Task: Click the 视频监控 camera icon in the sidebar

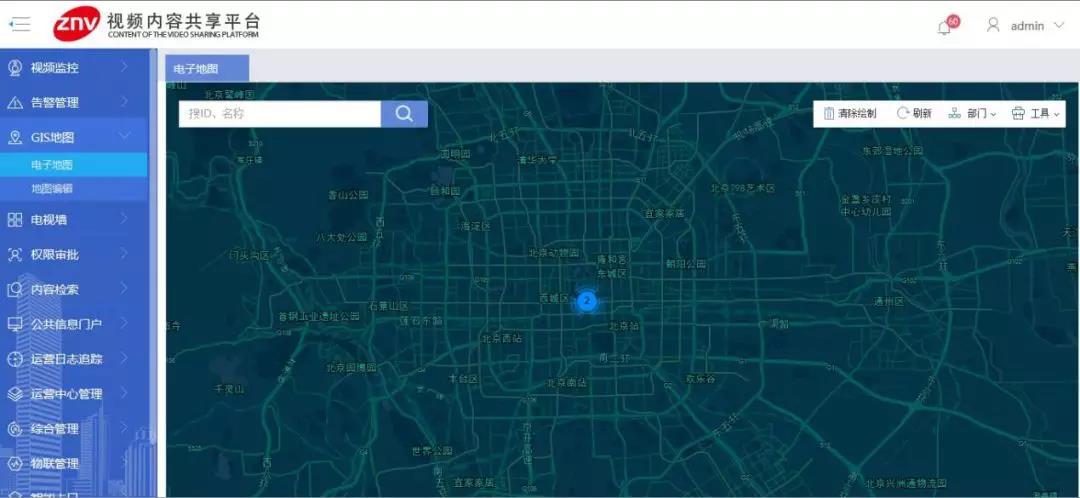Action: (15, 68)
